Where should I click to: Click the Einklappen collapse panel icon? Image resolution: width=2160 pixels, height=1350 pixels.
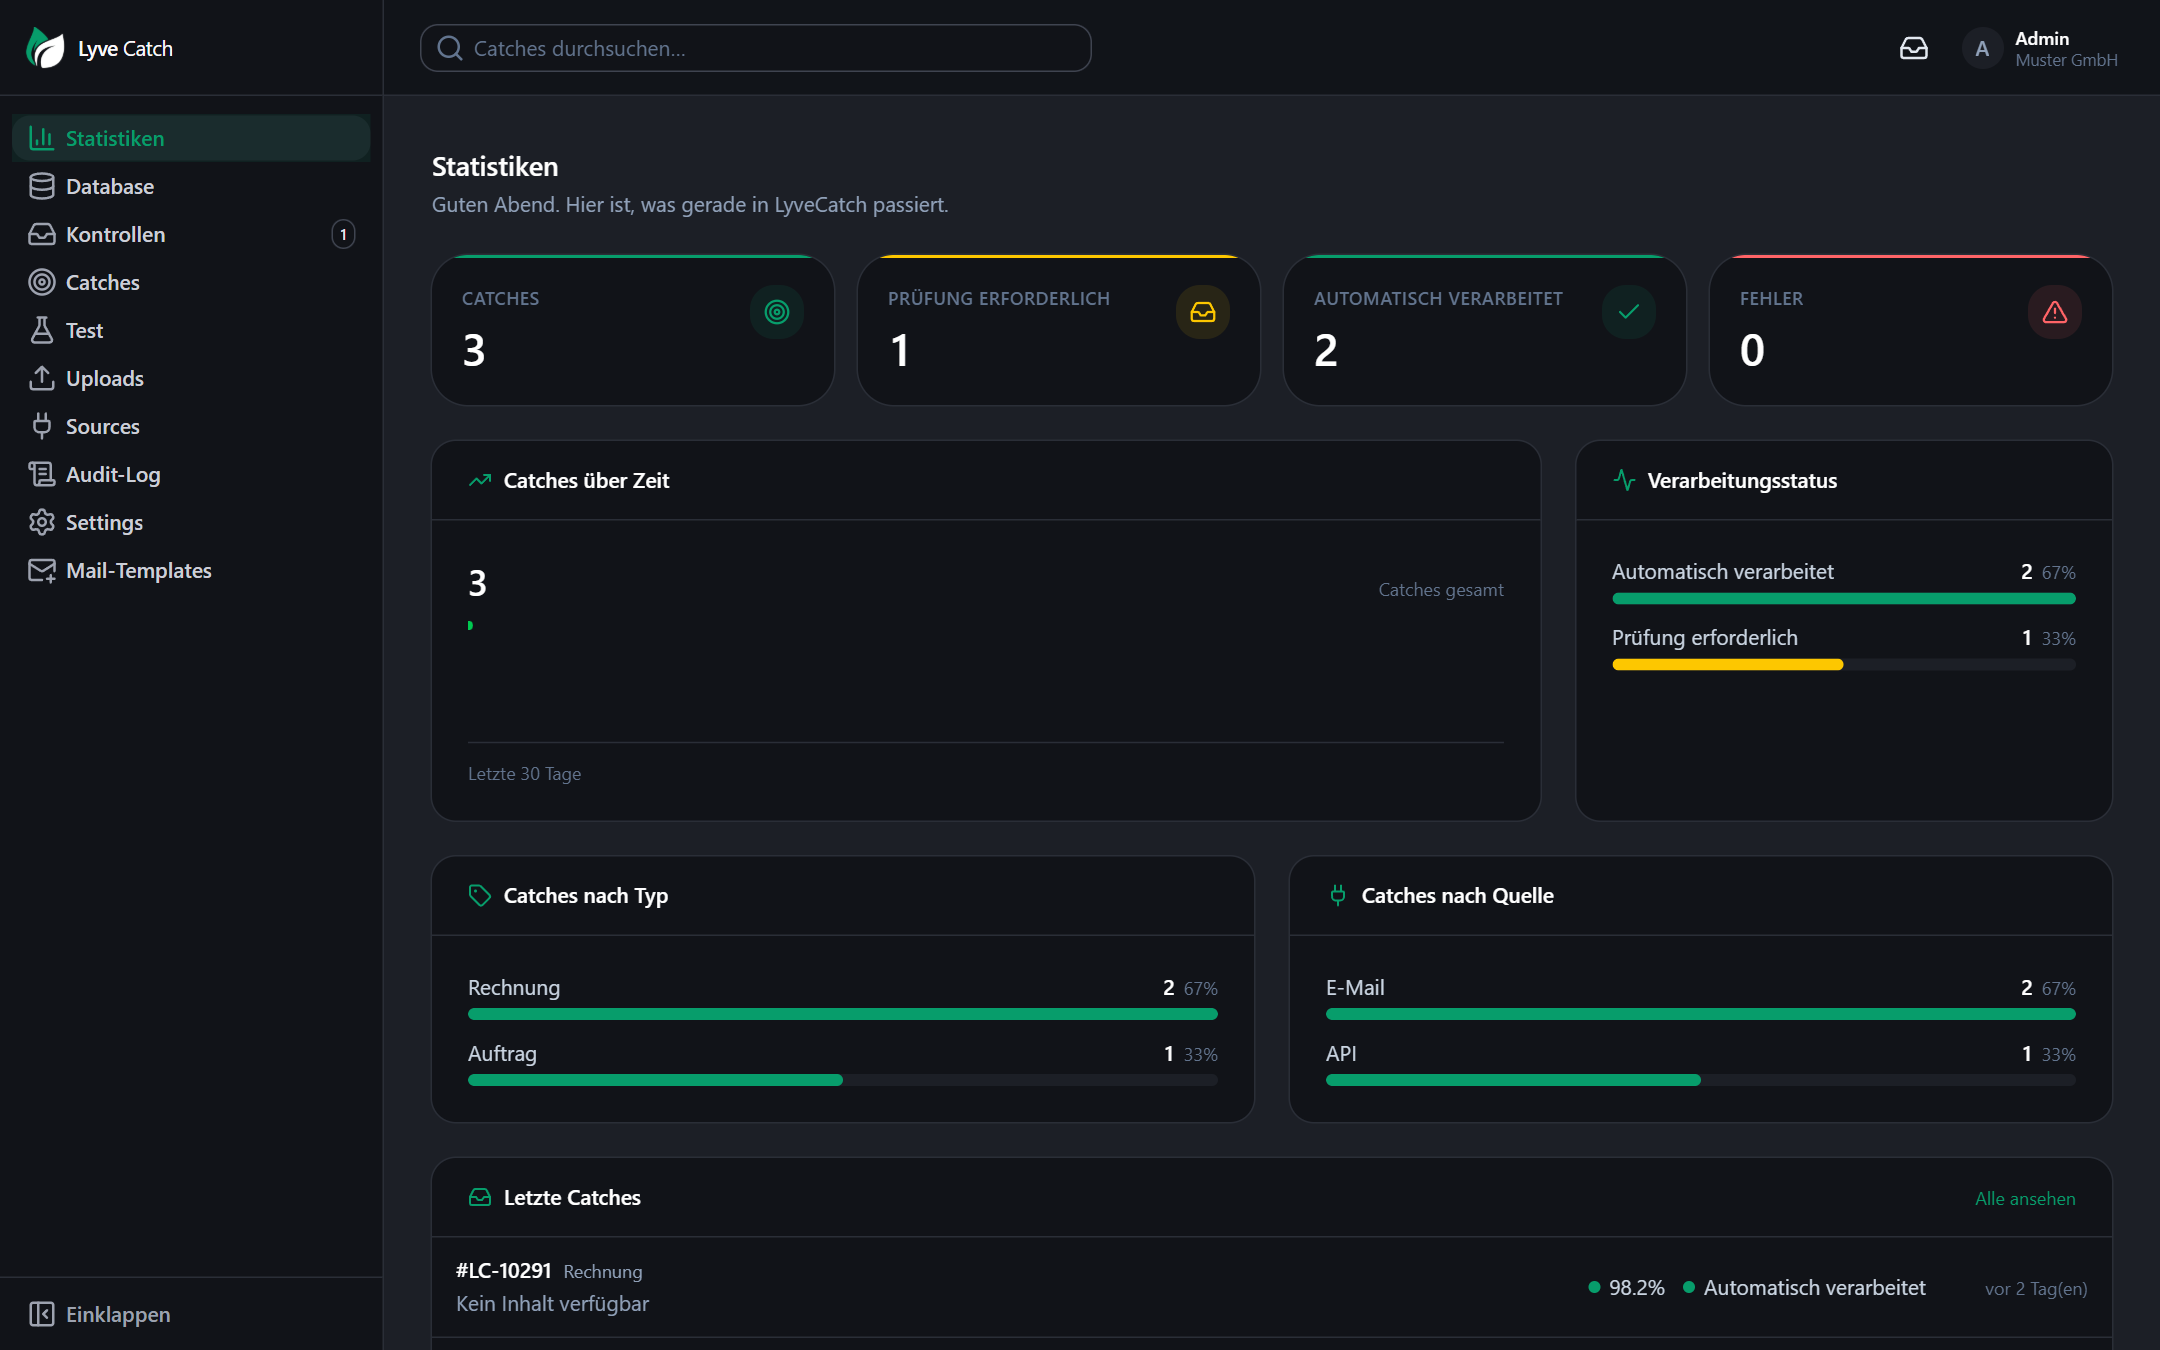tap(42, 1314)
